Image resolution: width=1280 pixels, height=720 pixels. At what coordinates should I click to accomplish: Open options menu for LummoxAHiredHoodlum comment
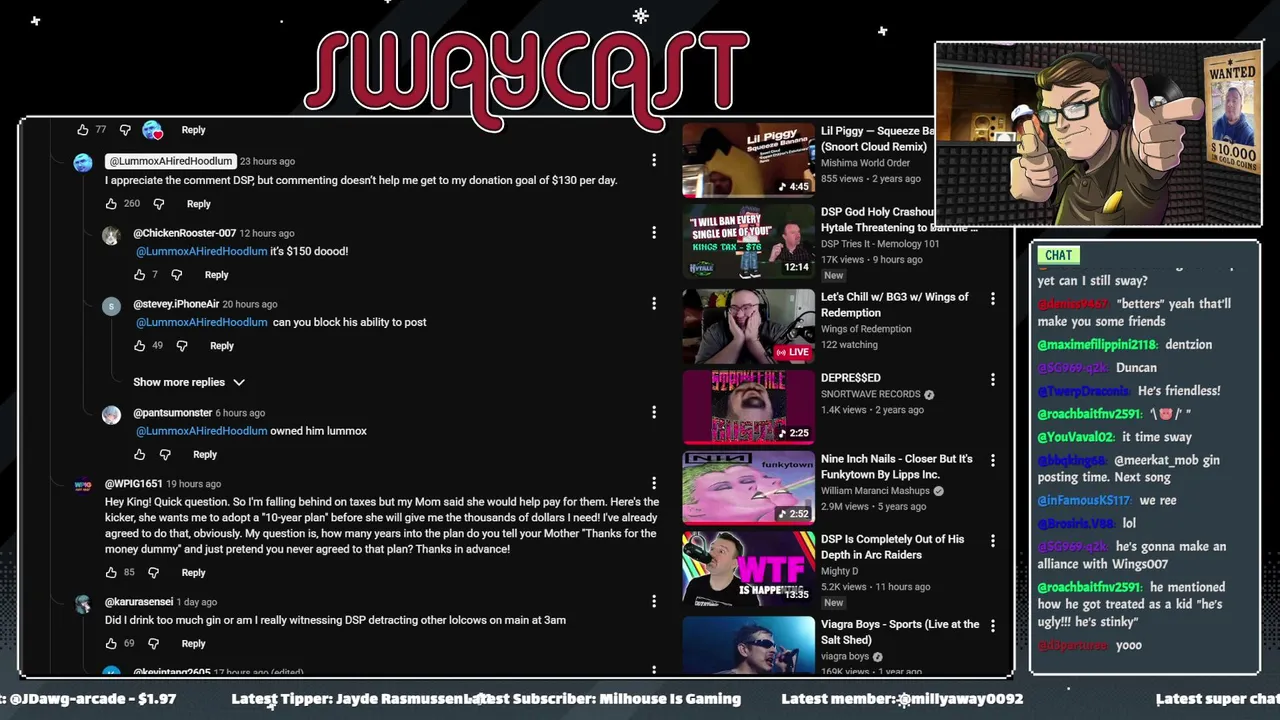click(654, 160)
